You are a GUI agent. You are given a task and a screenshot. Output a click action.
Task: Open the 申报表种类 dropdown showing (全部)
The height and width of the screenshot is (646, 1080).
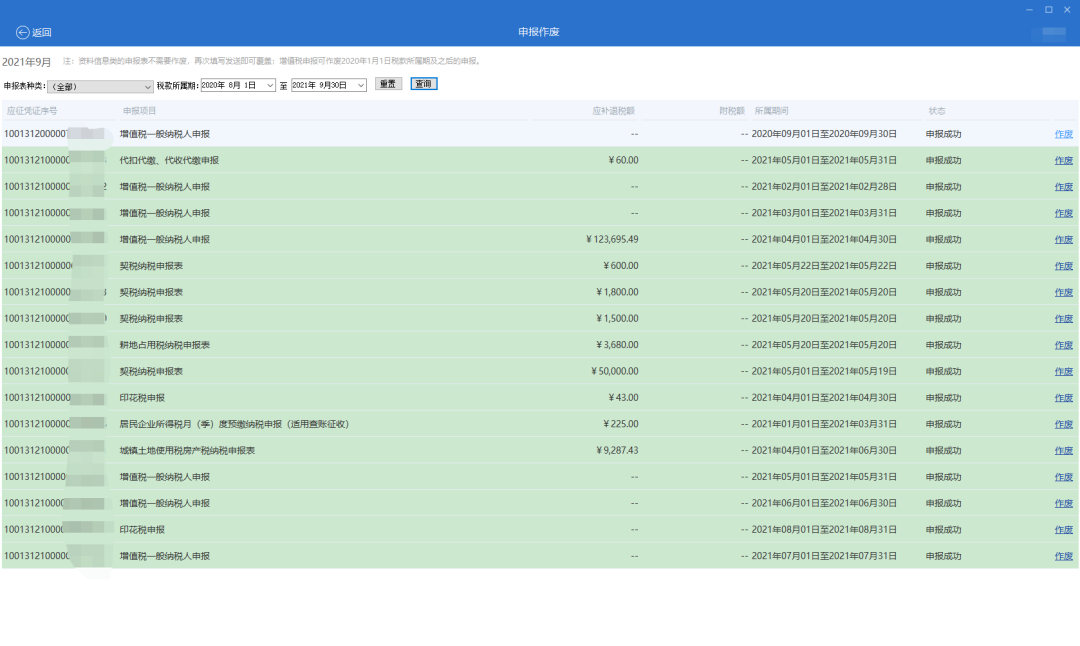tap(100, 86)
